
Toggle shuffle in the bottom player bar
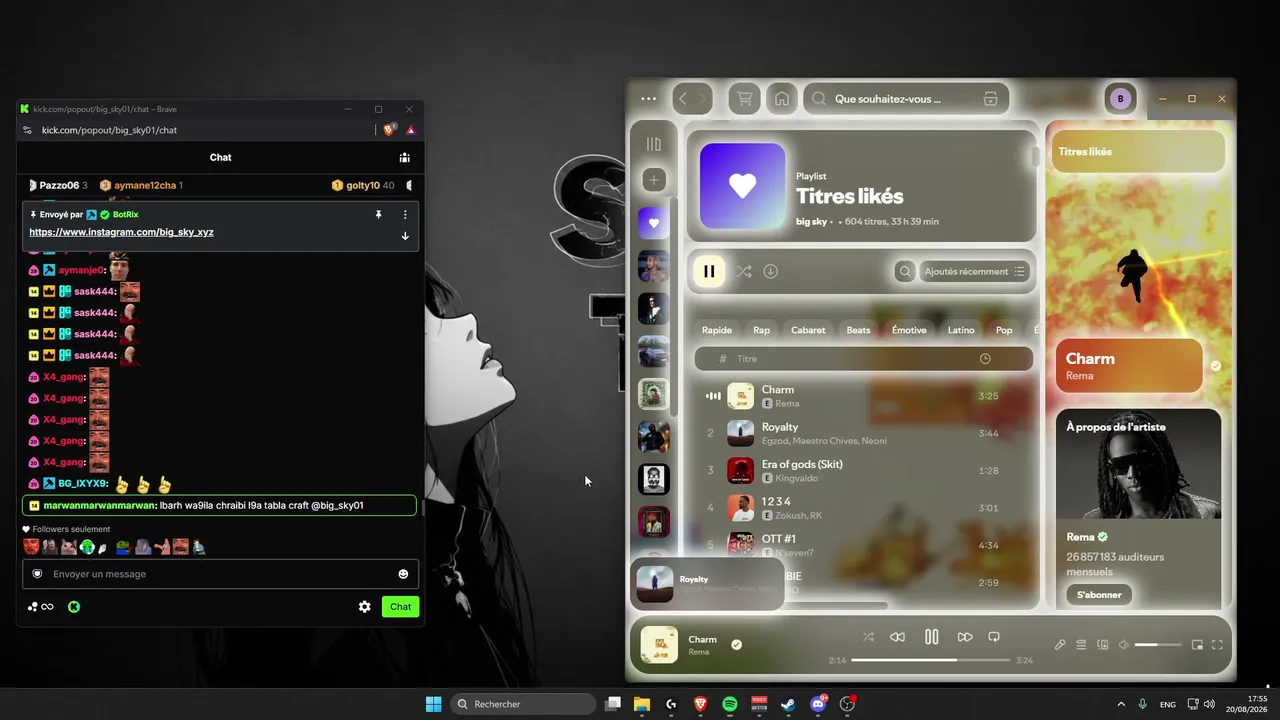(868, 637)
